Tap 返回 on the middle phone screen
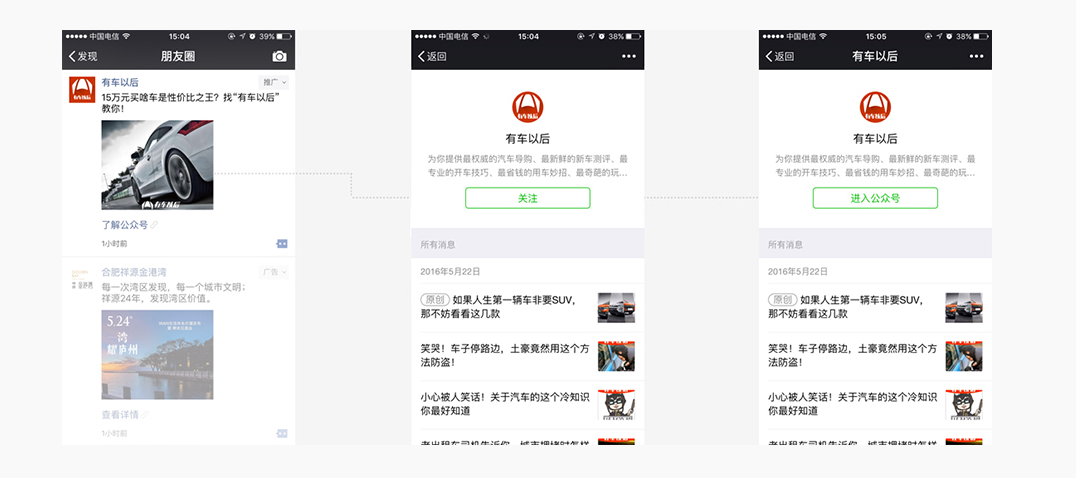 (432, 56)
